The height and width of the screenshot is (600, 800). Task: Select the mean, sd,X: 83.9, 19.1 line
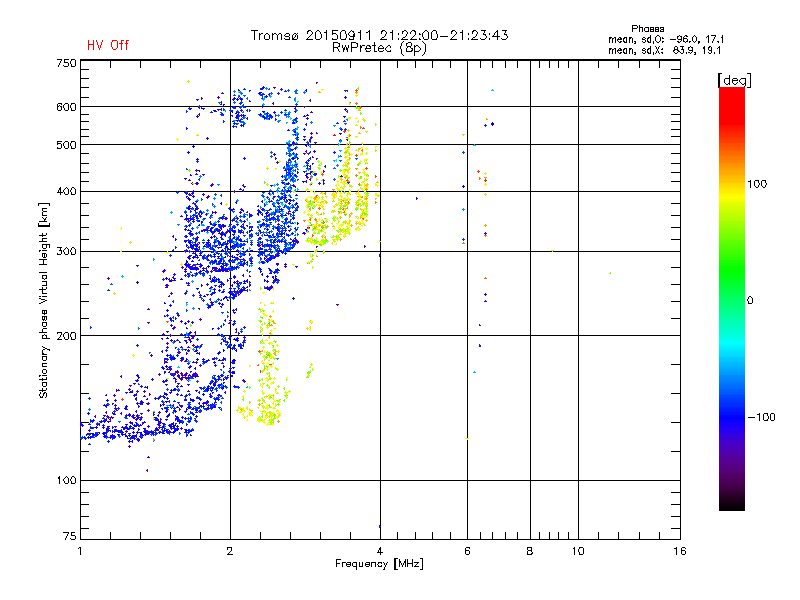click(x=664, y=51)
